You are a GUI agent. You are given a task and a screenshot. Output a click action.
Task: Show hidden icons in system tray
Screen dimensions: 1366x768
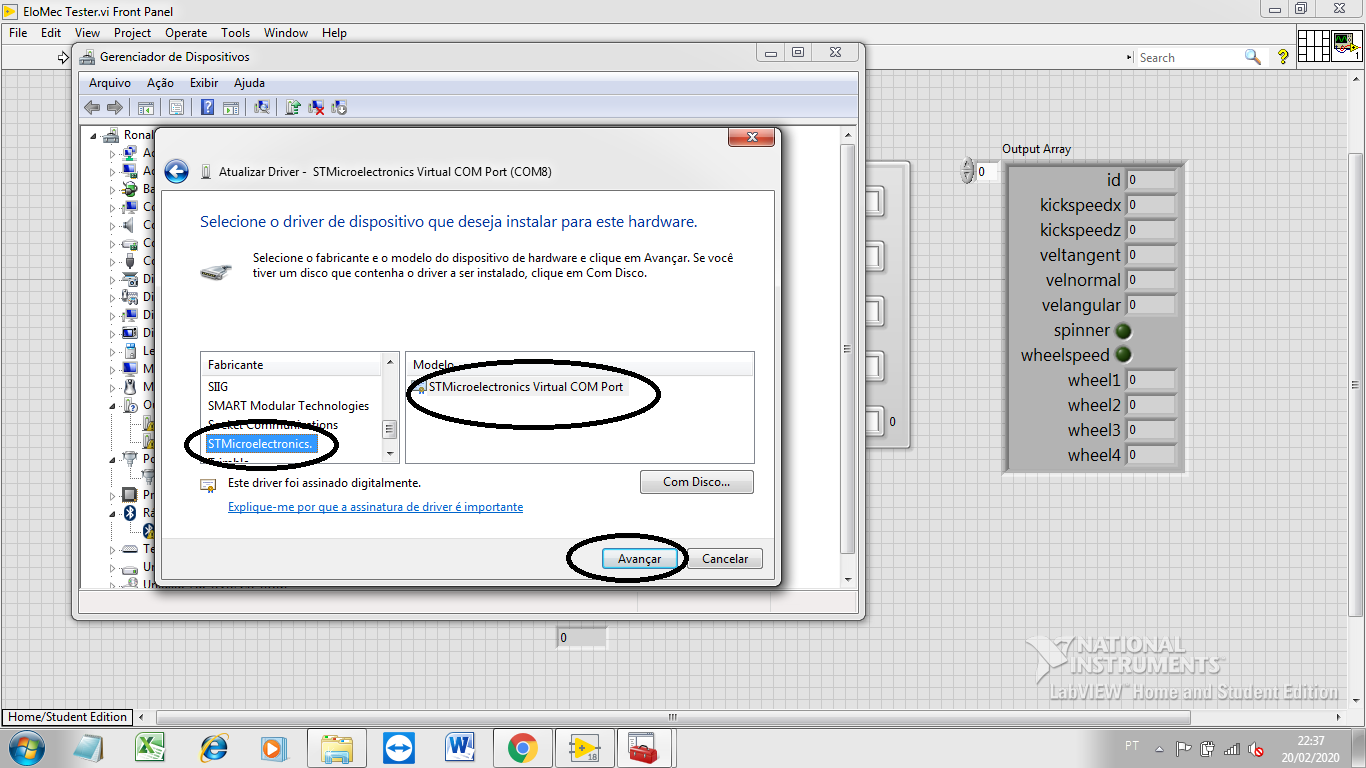point(1159,749)
